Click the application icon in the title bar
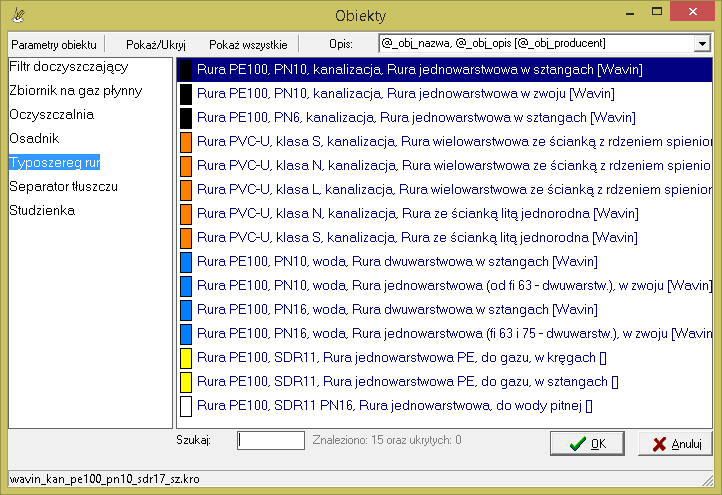The width and height of the screenshot is (722, 495). coord(18,15)
